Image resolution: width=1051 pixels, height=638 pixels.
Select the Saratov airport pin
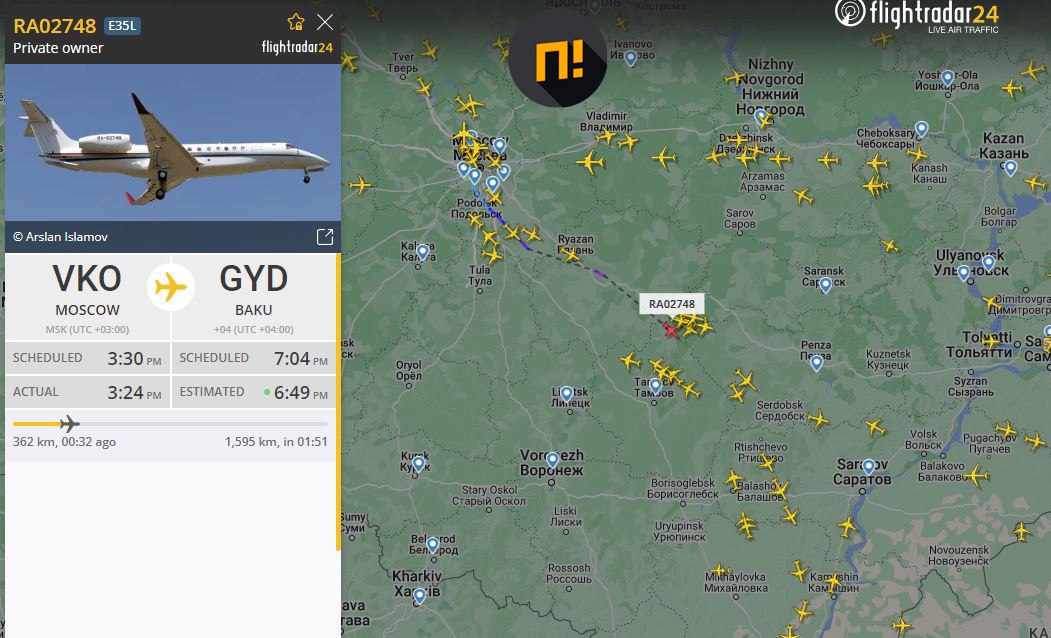[x=869, y=466]
